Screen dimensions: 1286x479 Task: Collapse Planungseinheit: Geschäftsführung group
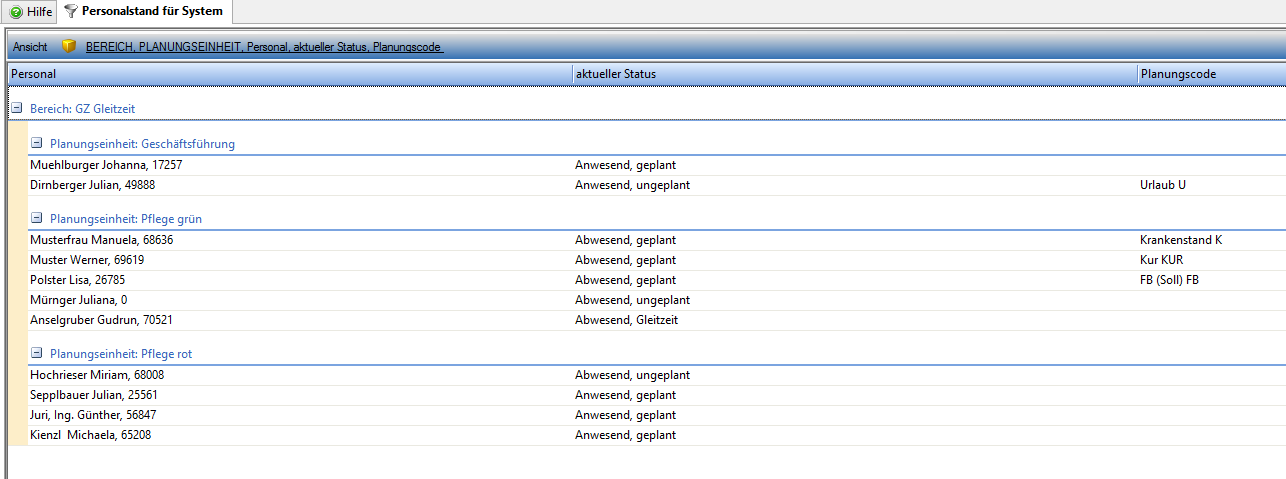[37, 144]
